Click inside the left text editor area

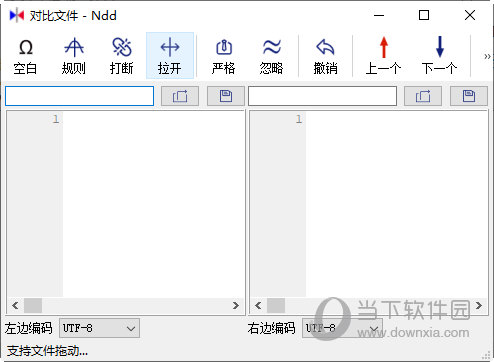153,204
